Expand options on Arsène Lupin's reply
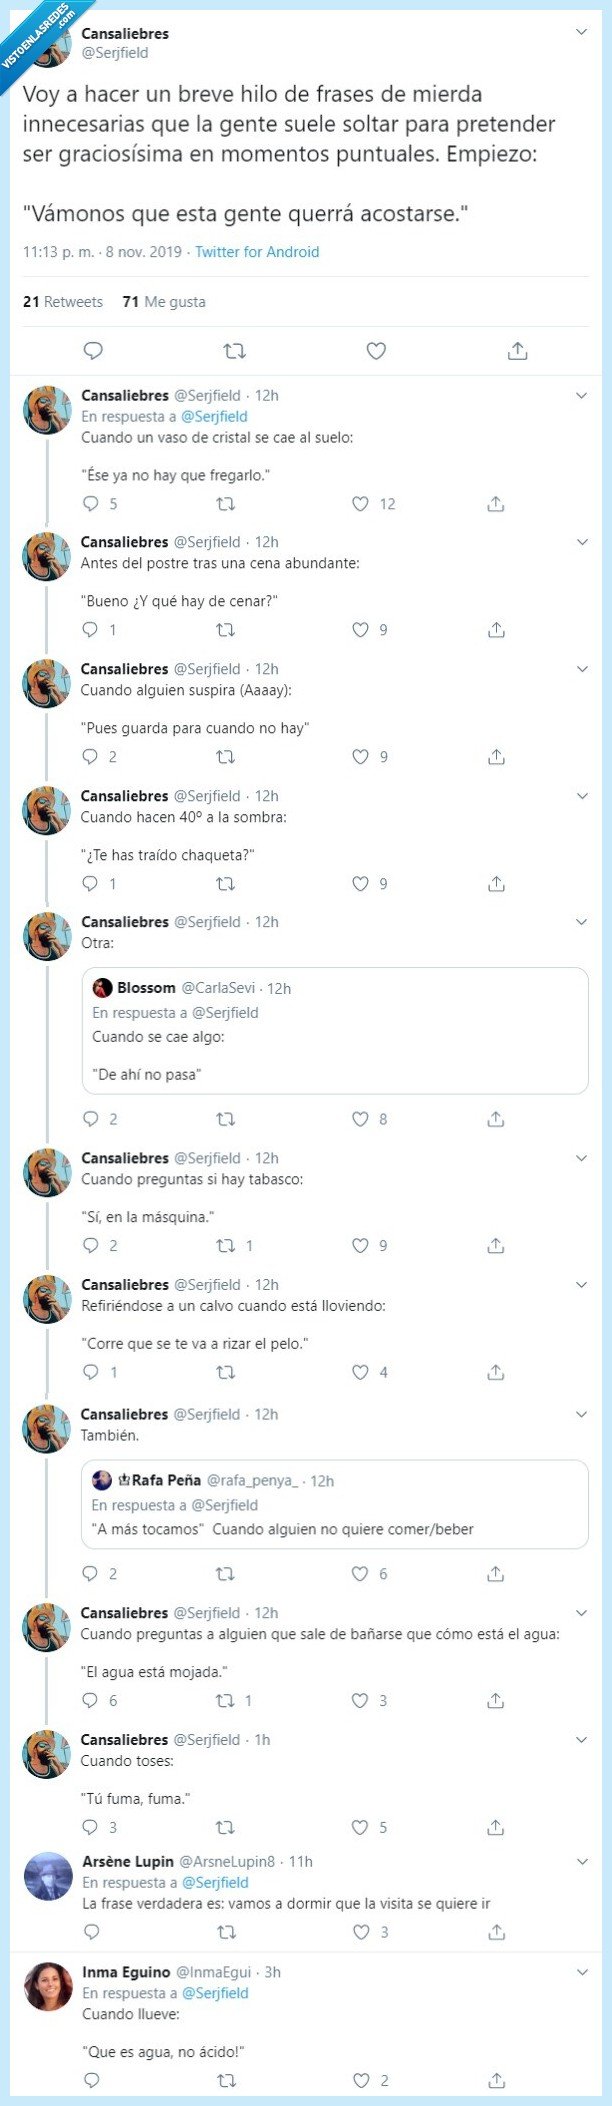The image size is (612, 2106). pos(581,1858)
